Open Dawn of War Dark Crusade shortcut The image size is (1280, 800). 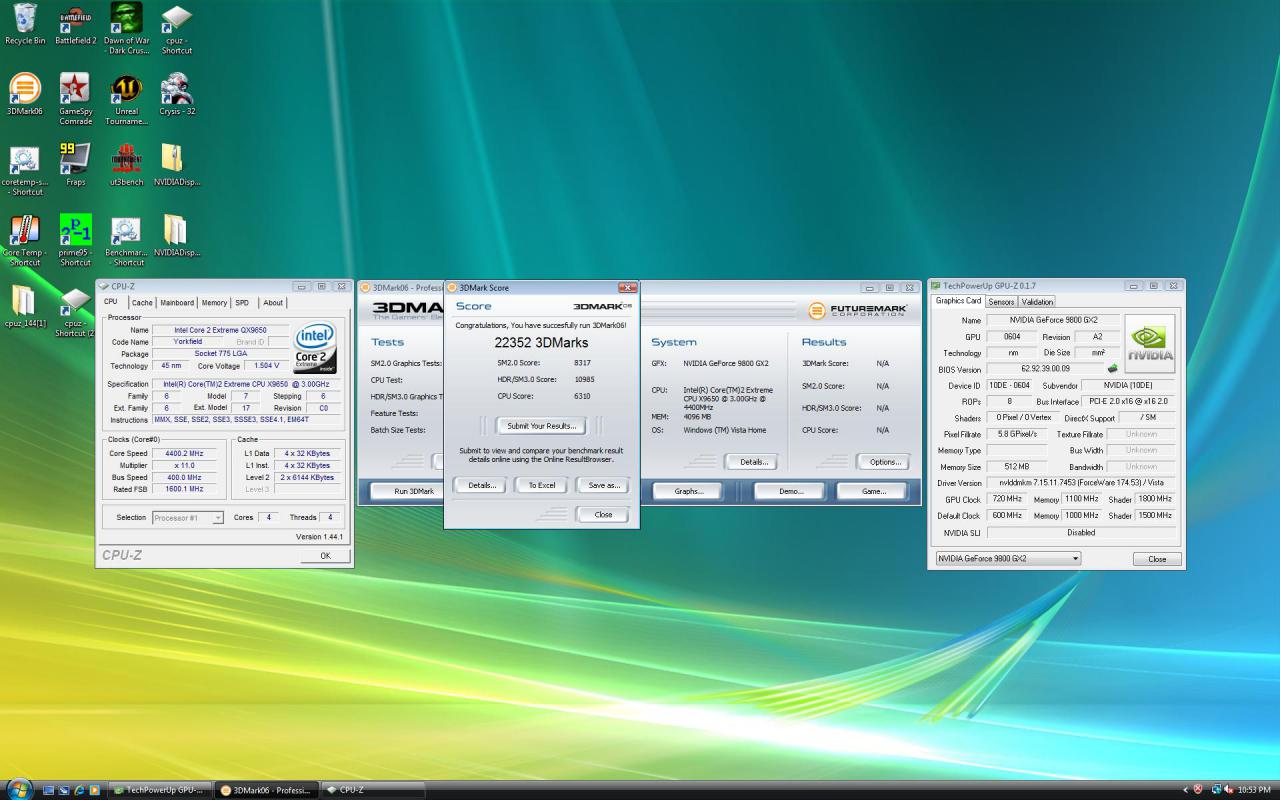click(126, 28)
